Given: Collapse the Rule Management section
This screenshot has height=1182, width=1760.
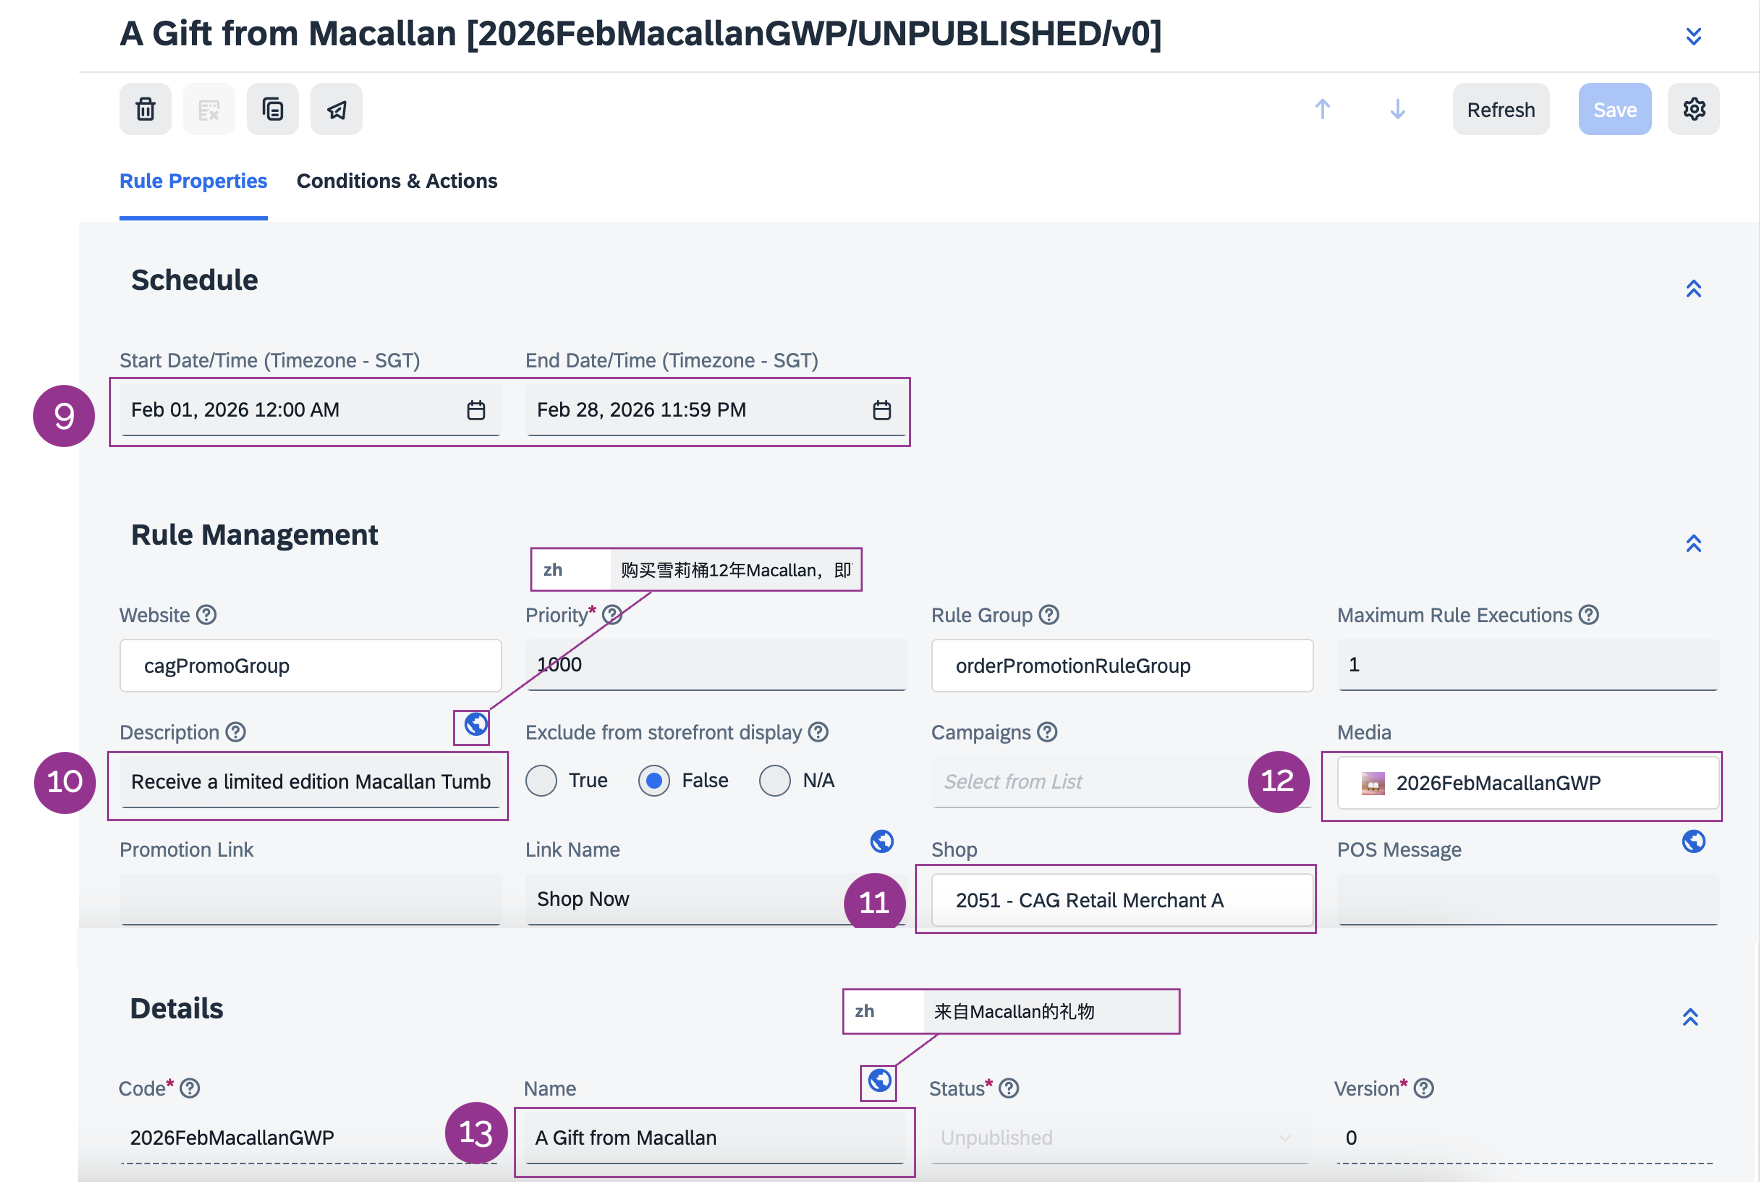Looking at the screenshot, I should tap(1693, 544).
